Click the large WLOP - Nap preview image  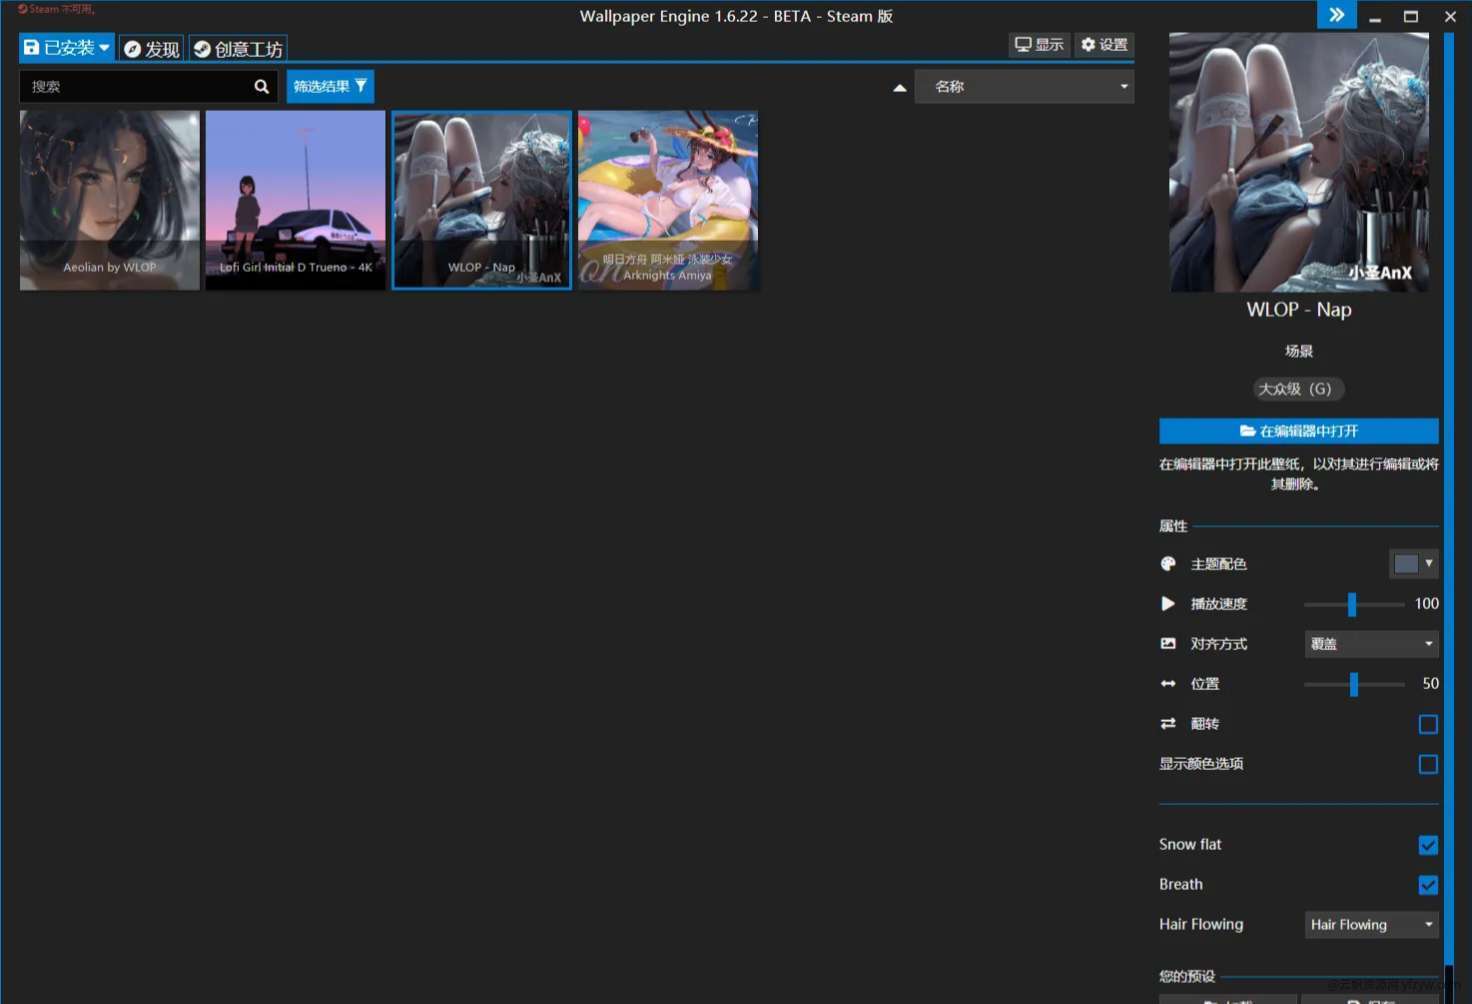1299,162
